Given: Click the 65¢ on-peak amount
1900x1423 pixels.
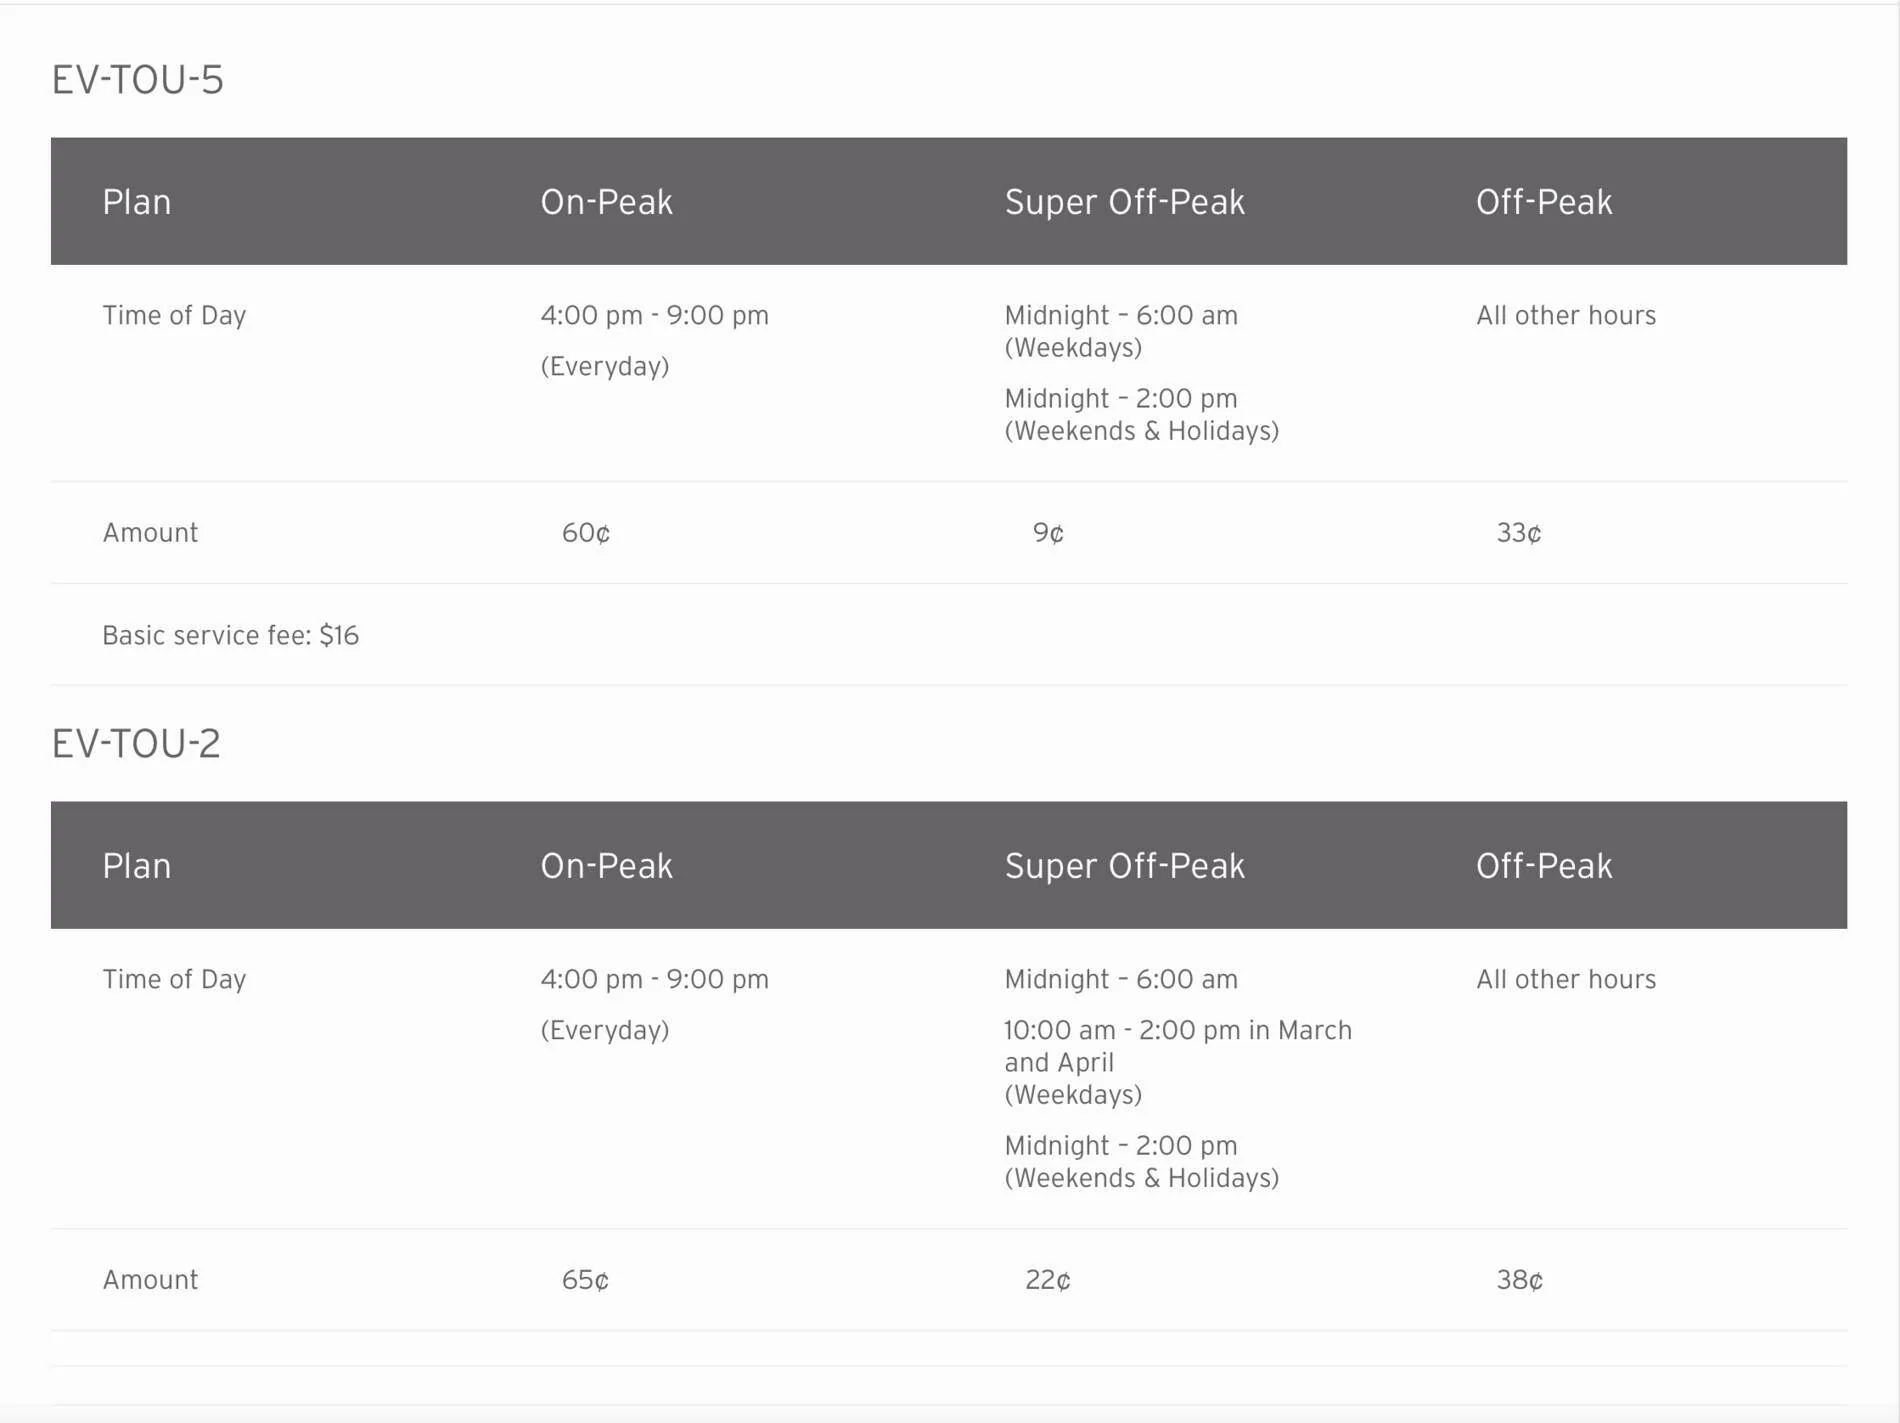Looking at the screenshot, I should coord(585,1280).
